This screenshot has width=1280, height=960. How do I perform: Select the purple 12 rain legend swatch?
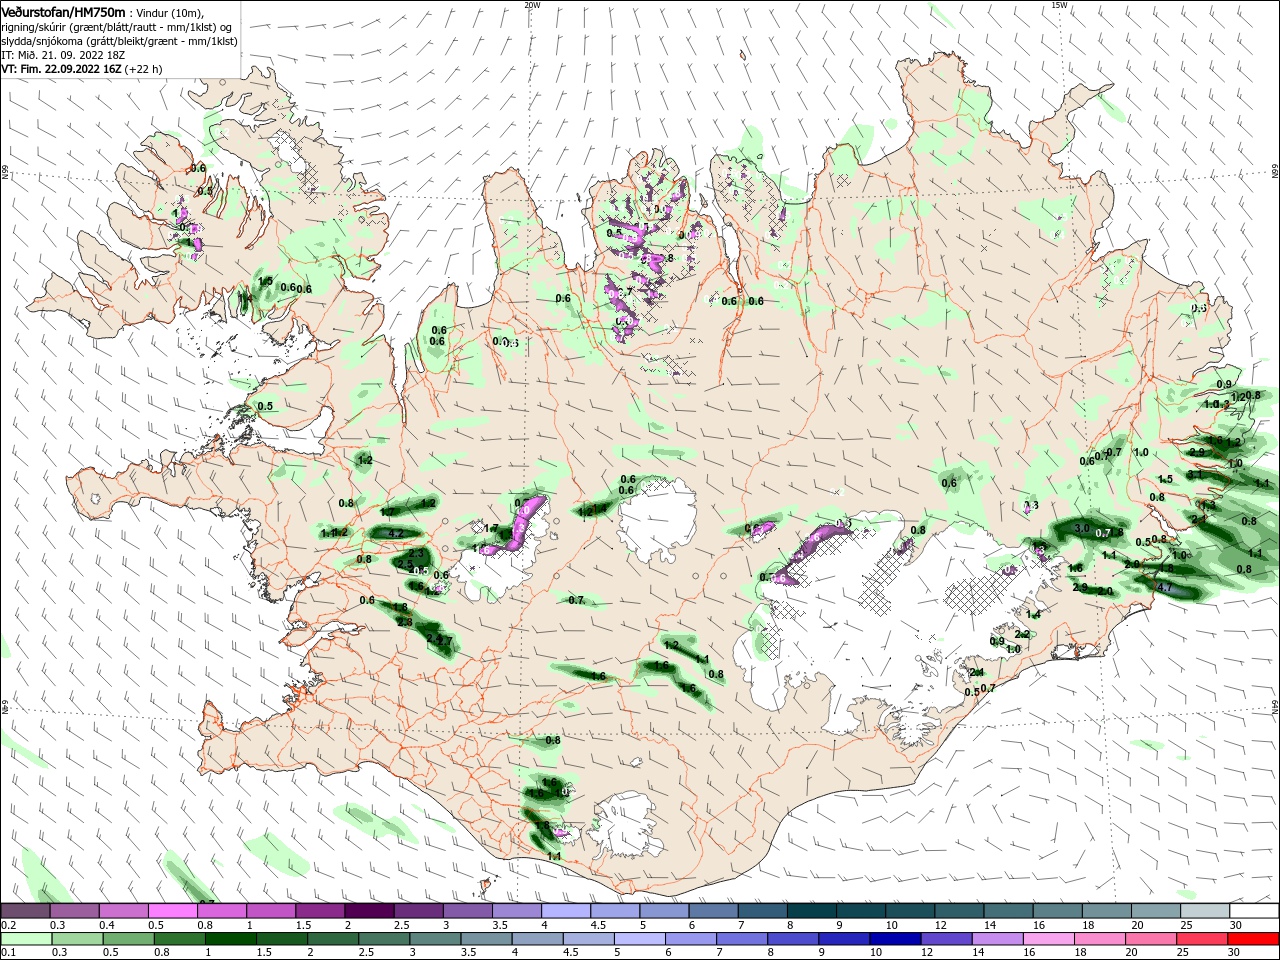(946, 939)
